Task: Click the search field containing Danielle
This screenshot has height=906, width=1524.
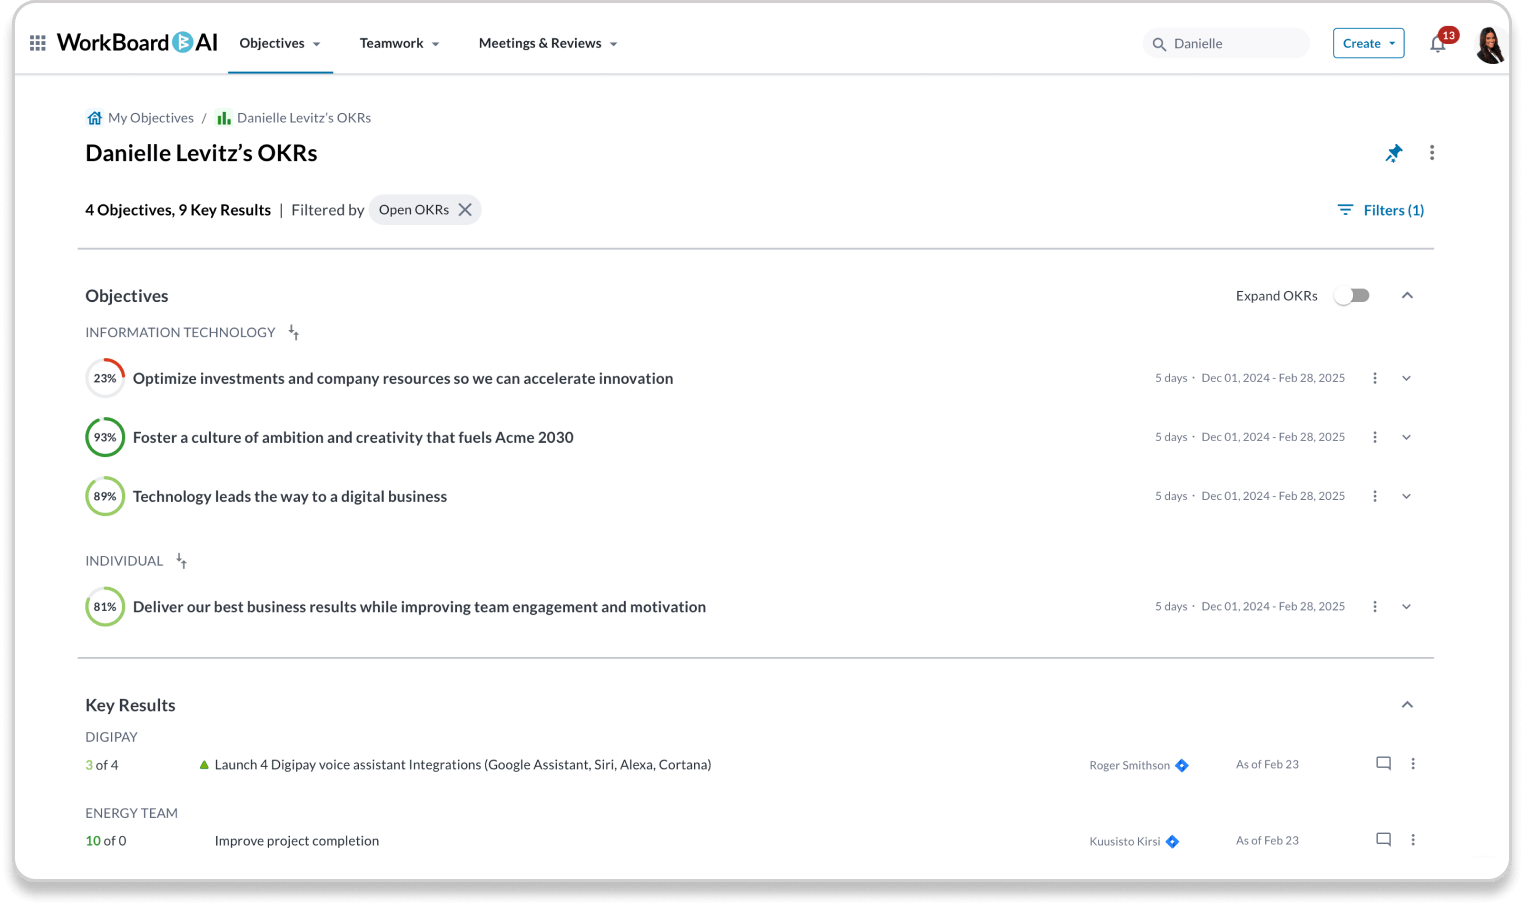Action: [1226, 43]
